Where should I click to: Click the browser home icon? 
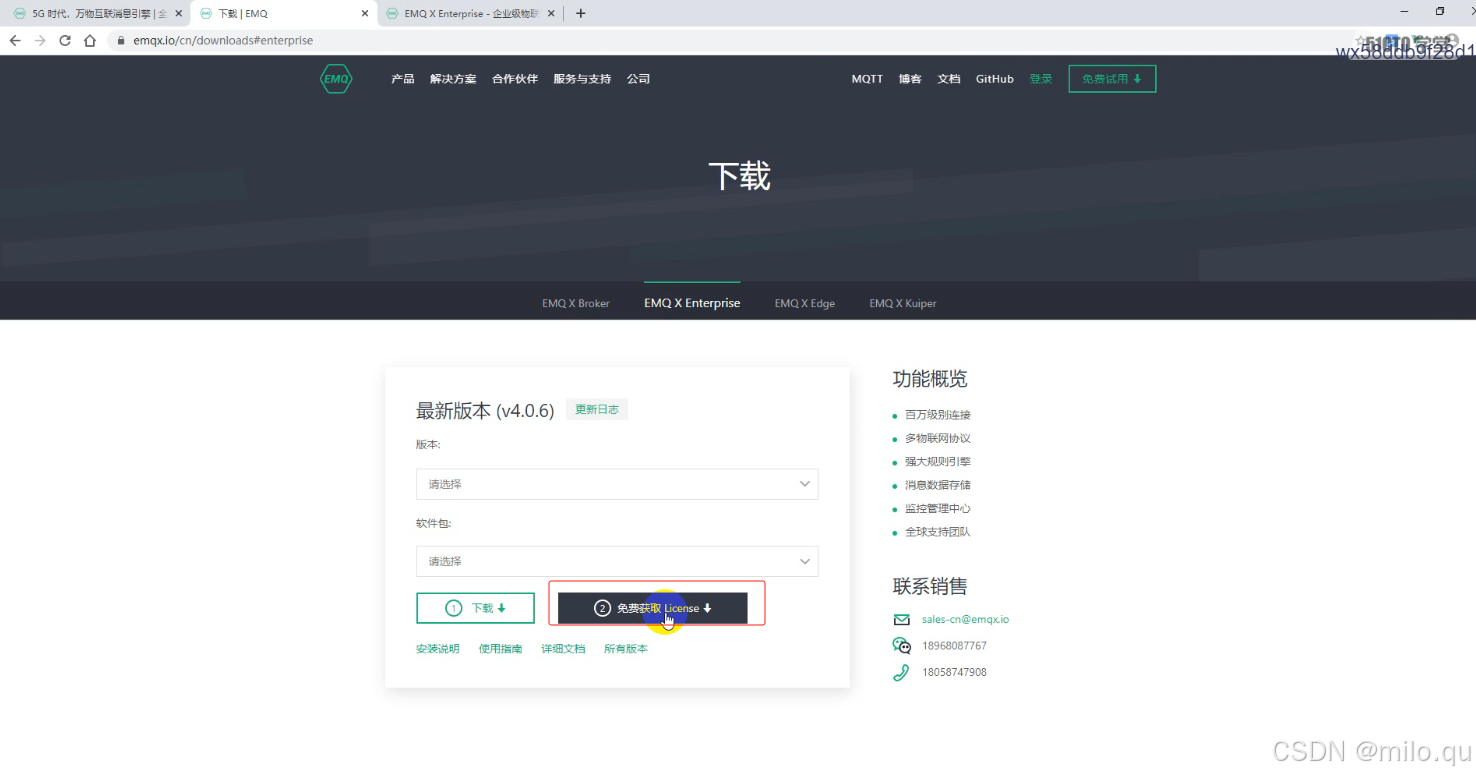(88, 40)
